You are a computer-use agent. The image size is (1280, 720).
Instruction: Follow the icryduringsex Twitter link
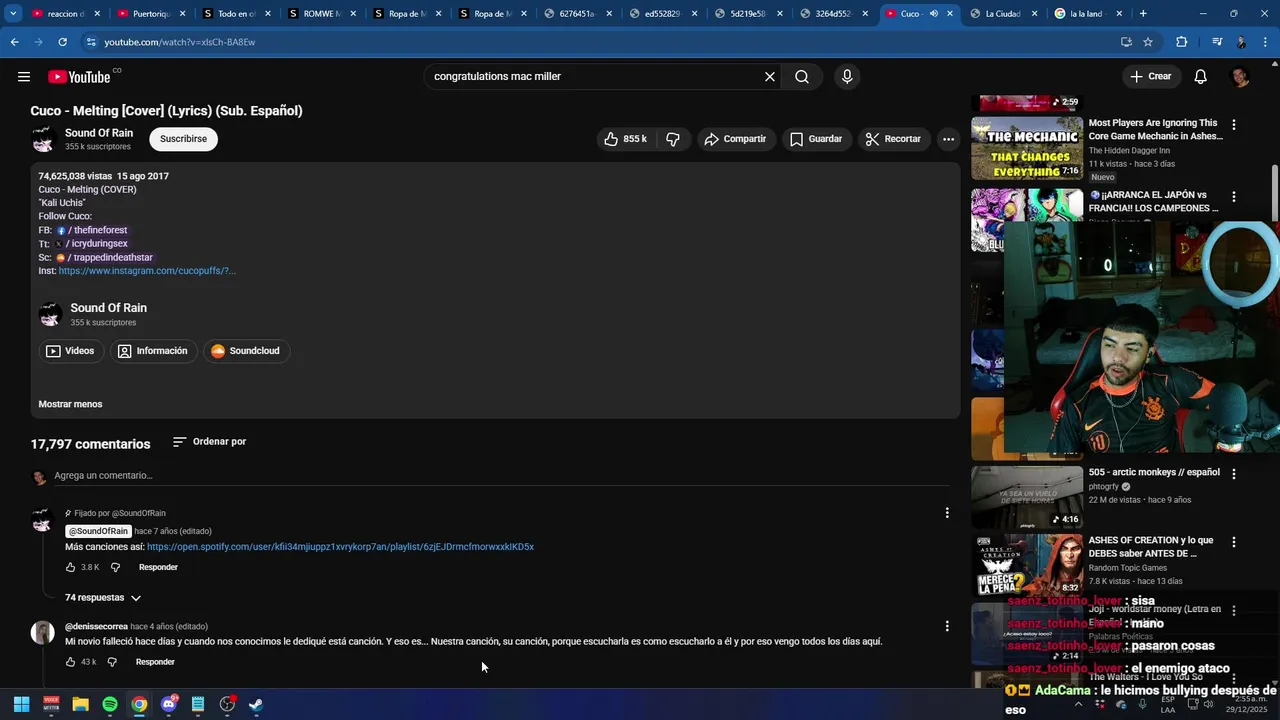91,244
